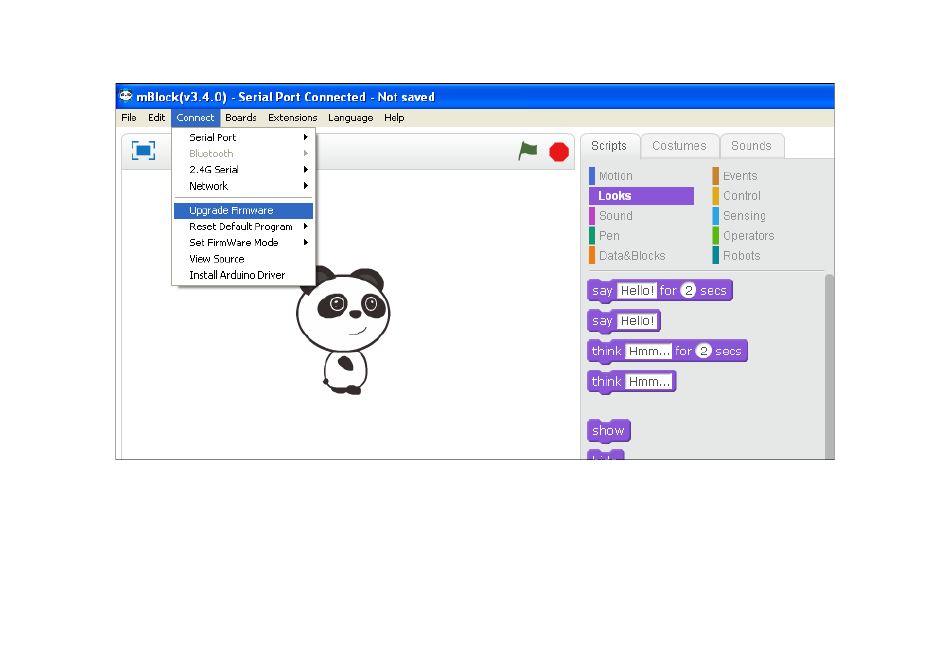Click the red stop sign button
The image size is (950, 654).
click(x=559, y=152)
